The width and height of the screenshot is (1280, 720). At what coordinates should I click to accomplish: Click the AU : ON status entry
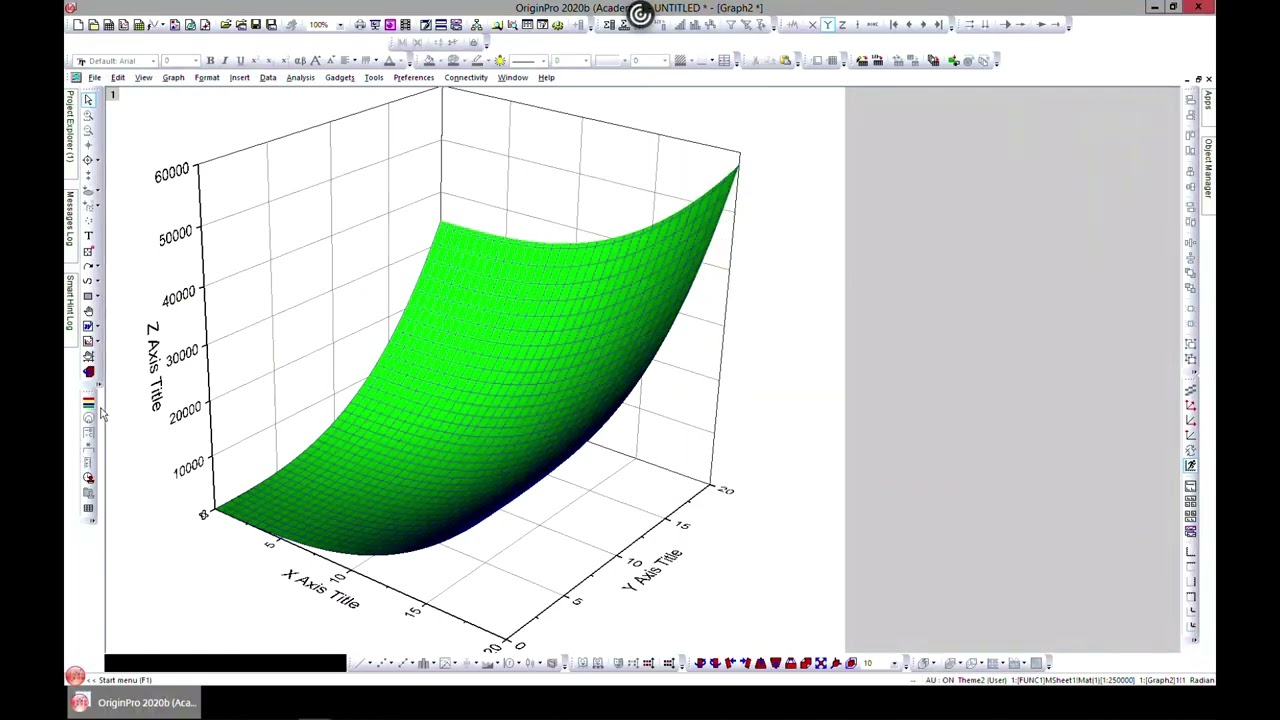point(940,680)
